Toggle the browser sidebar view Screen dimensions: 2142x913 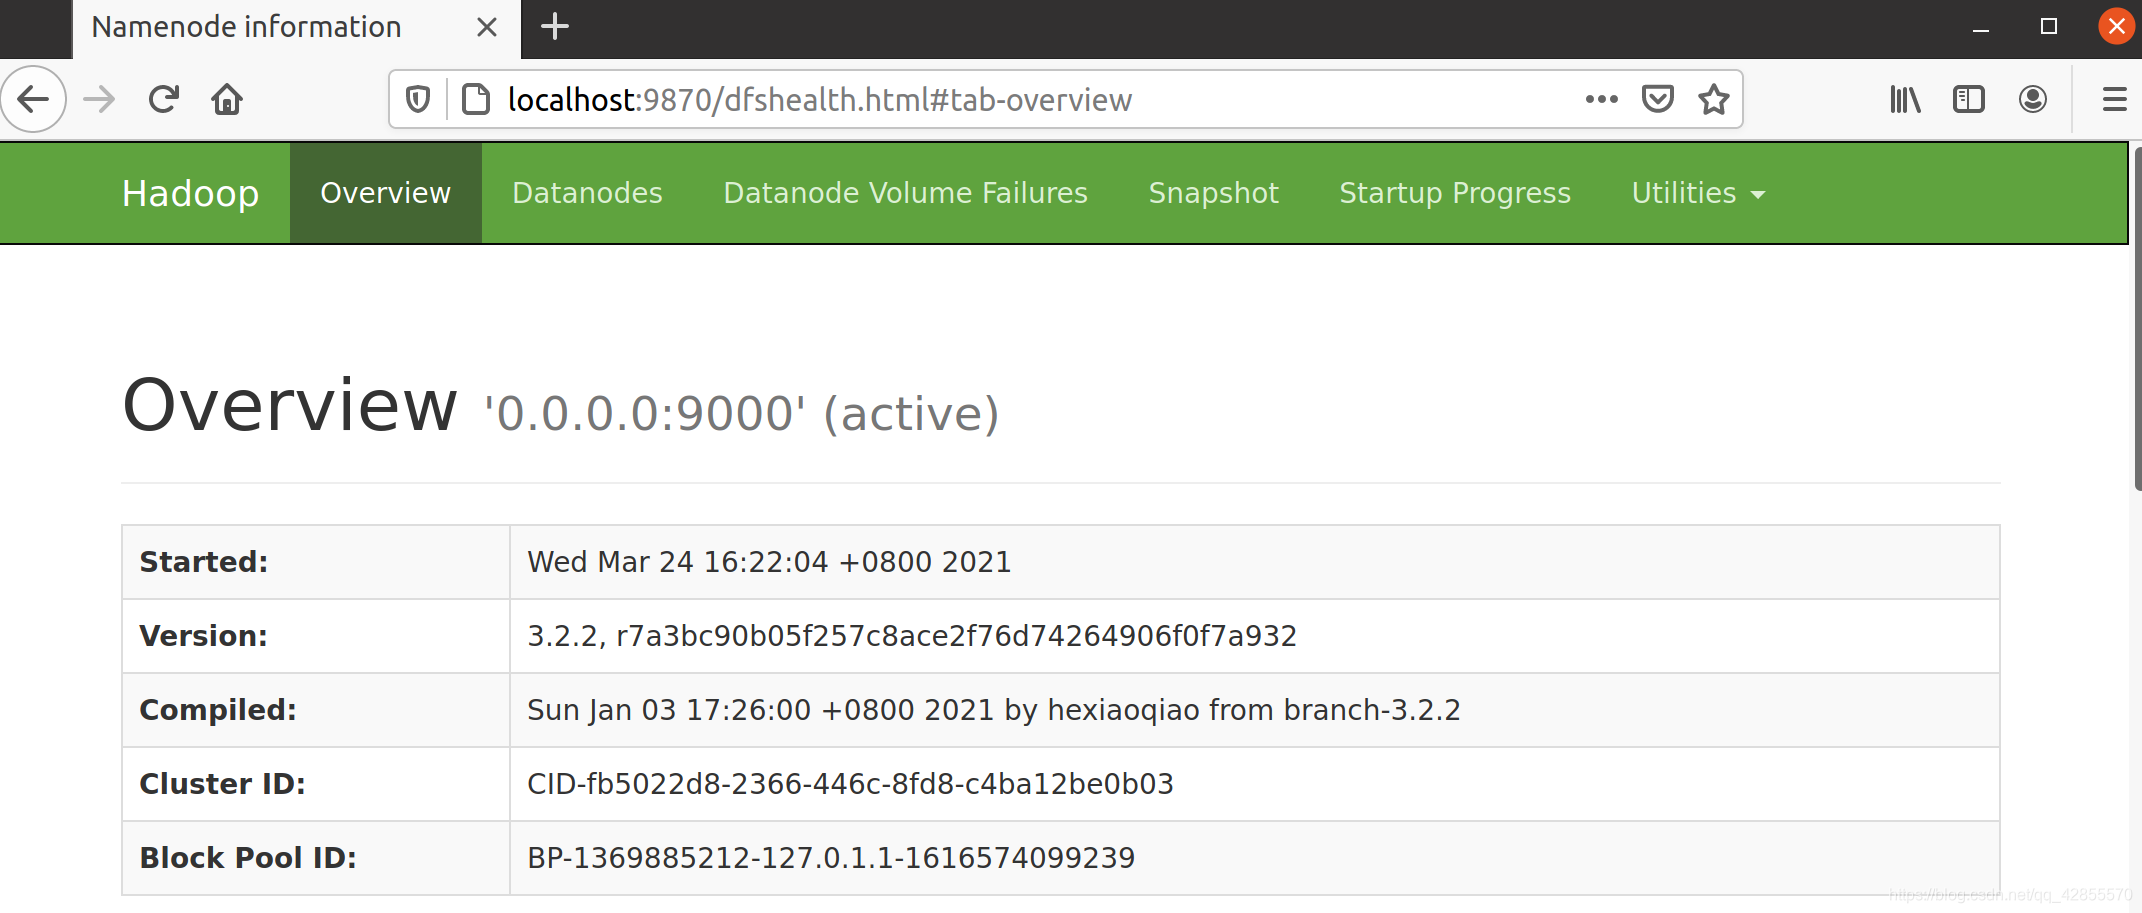[1969, 99]
